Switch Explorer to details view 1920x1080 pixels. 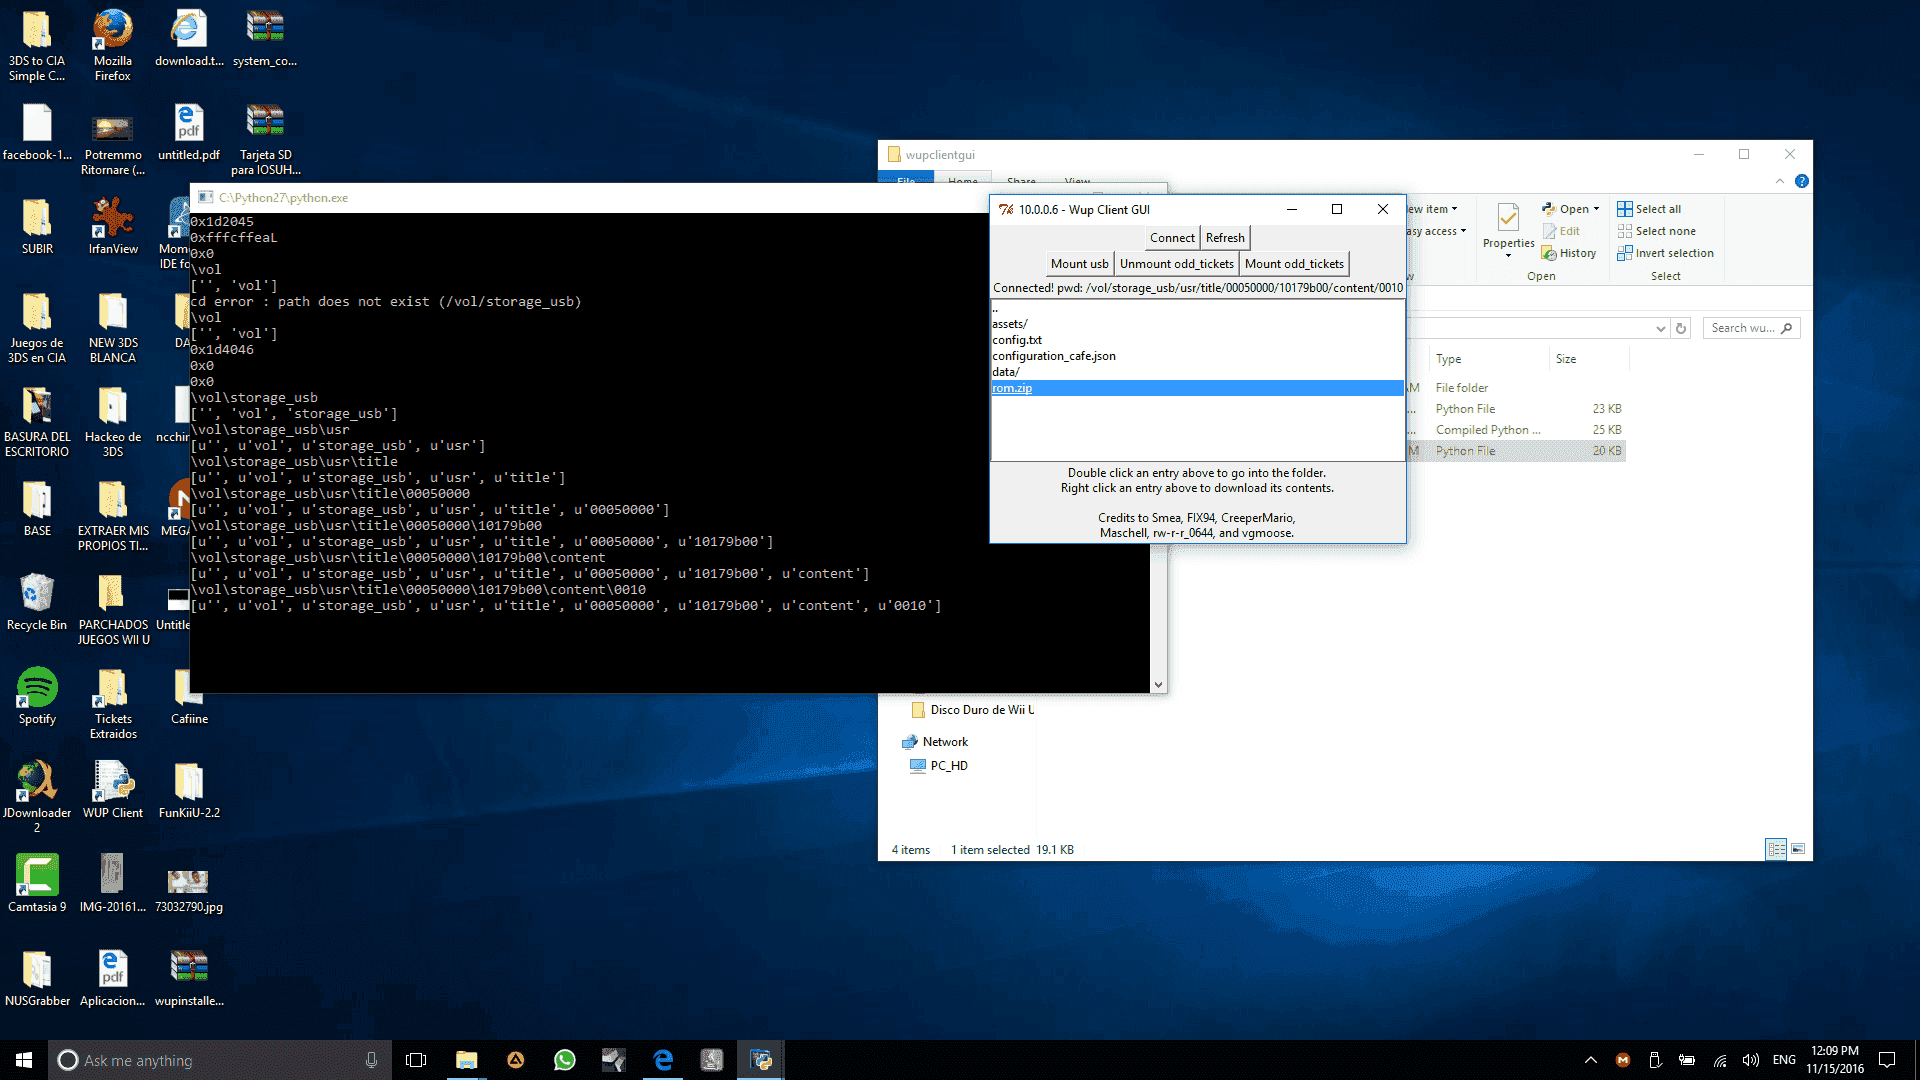pyautogui.click(x=1776, y=849)
